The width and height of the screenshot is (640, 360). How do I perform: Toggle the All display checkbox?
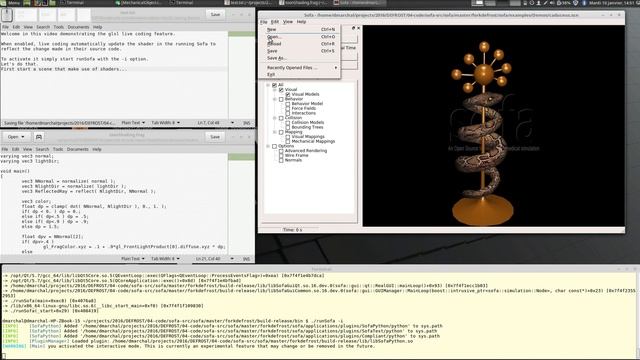(274, 85)
